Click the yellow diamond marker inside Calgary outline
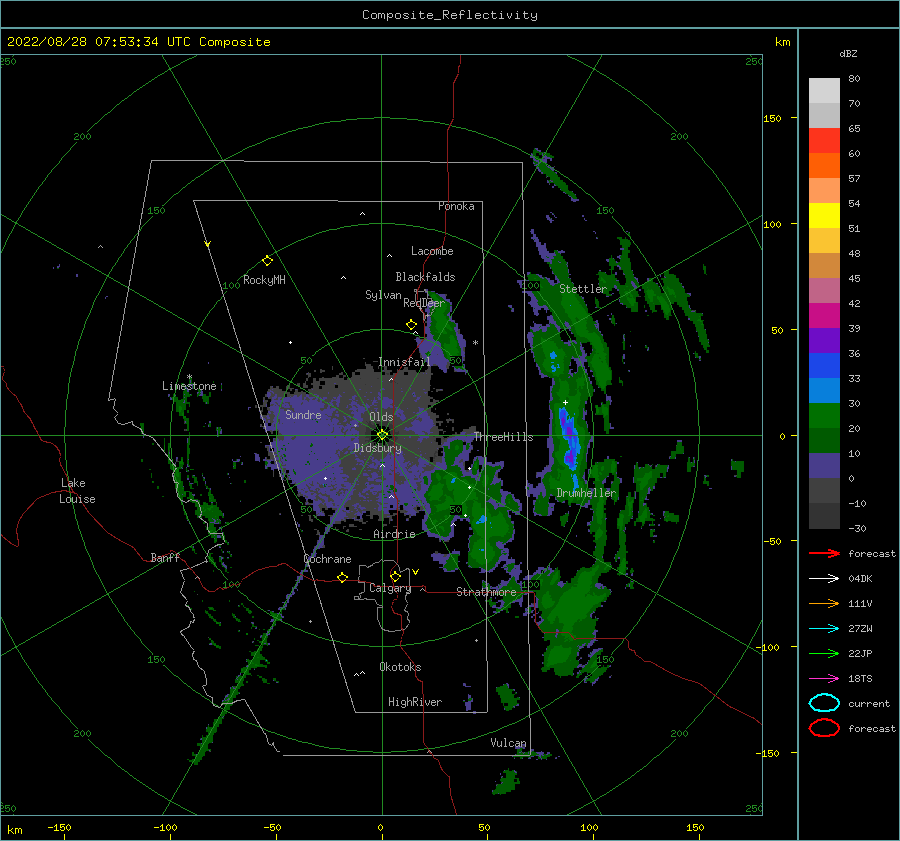900x841 pixels. (x=395, y=576)
